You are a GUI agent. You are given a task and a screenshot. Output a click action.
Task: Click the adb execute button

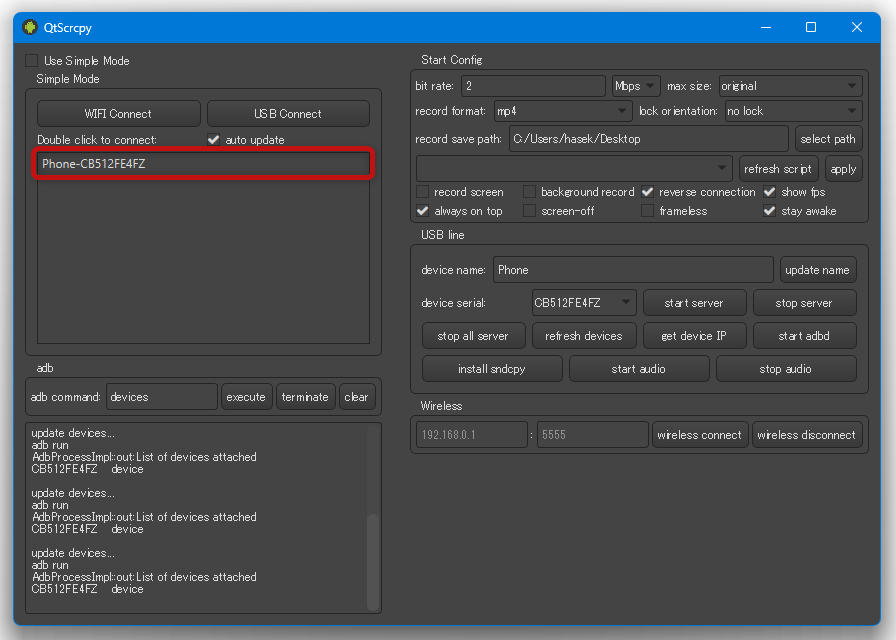[x=246, y=397]
